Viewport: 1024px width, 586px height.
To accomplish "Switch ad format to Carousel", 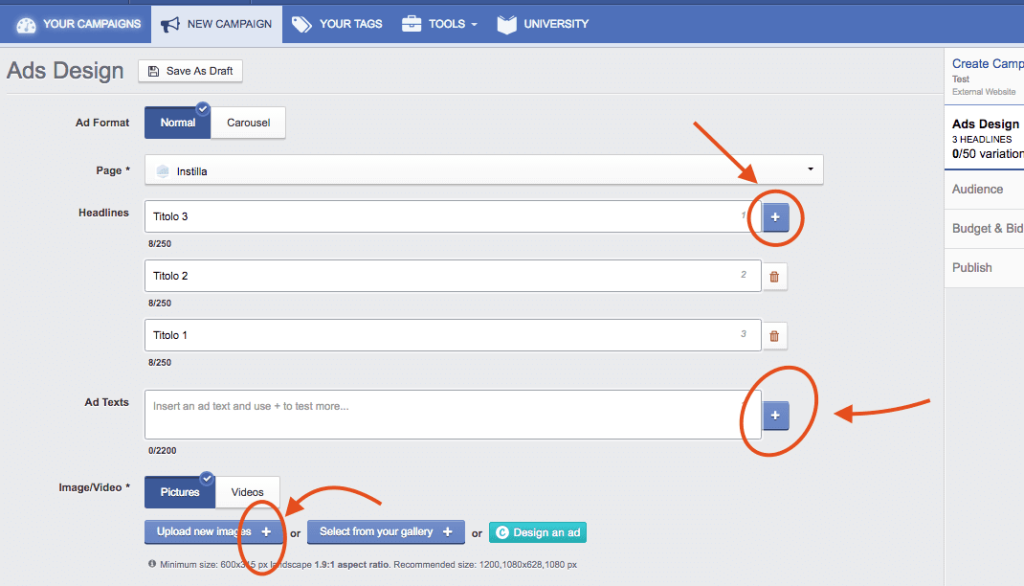I will point(248,123).
